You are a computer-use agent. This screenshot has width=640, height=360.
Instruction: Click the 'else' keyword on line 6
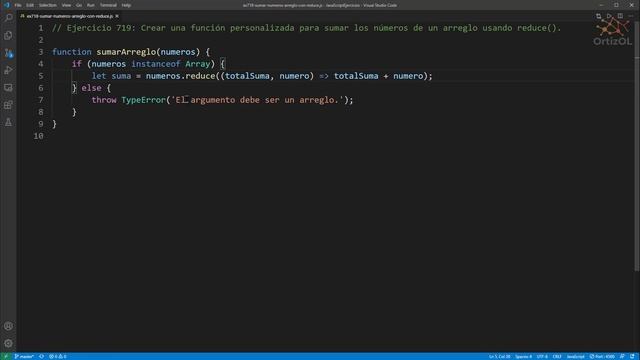tap(91, 88)
